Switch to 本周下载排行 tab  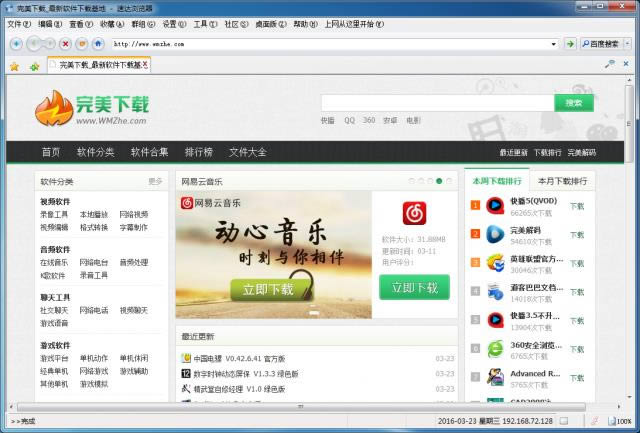click(497, 181)
